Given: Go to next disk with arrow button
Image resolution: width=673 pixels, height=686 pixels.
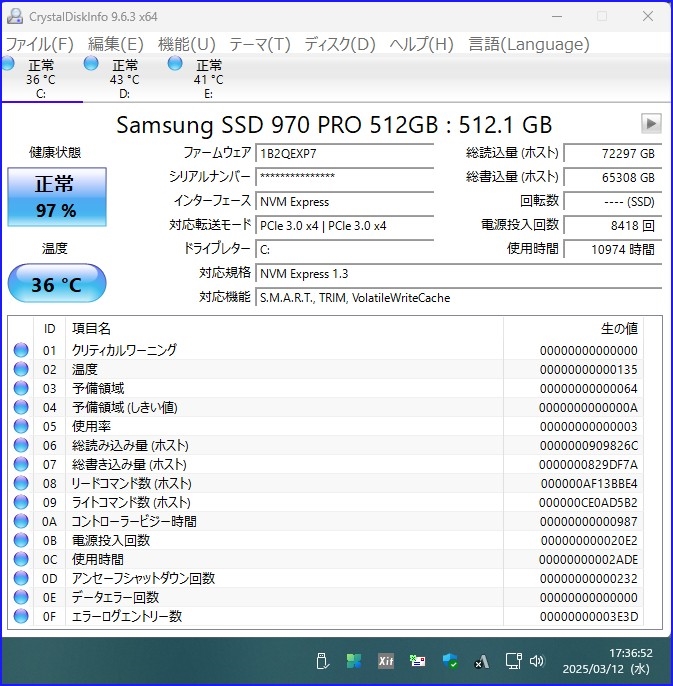Looking at the screenshot, I should (651, 123).
